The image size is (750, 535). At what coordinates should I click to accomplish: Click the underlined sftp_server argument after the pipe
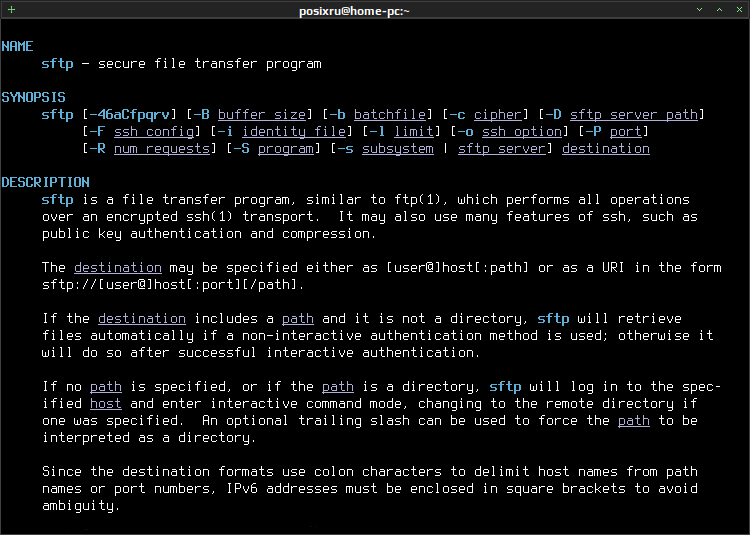click(x=502, y=149)
